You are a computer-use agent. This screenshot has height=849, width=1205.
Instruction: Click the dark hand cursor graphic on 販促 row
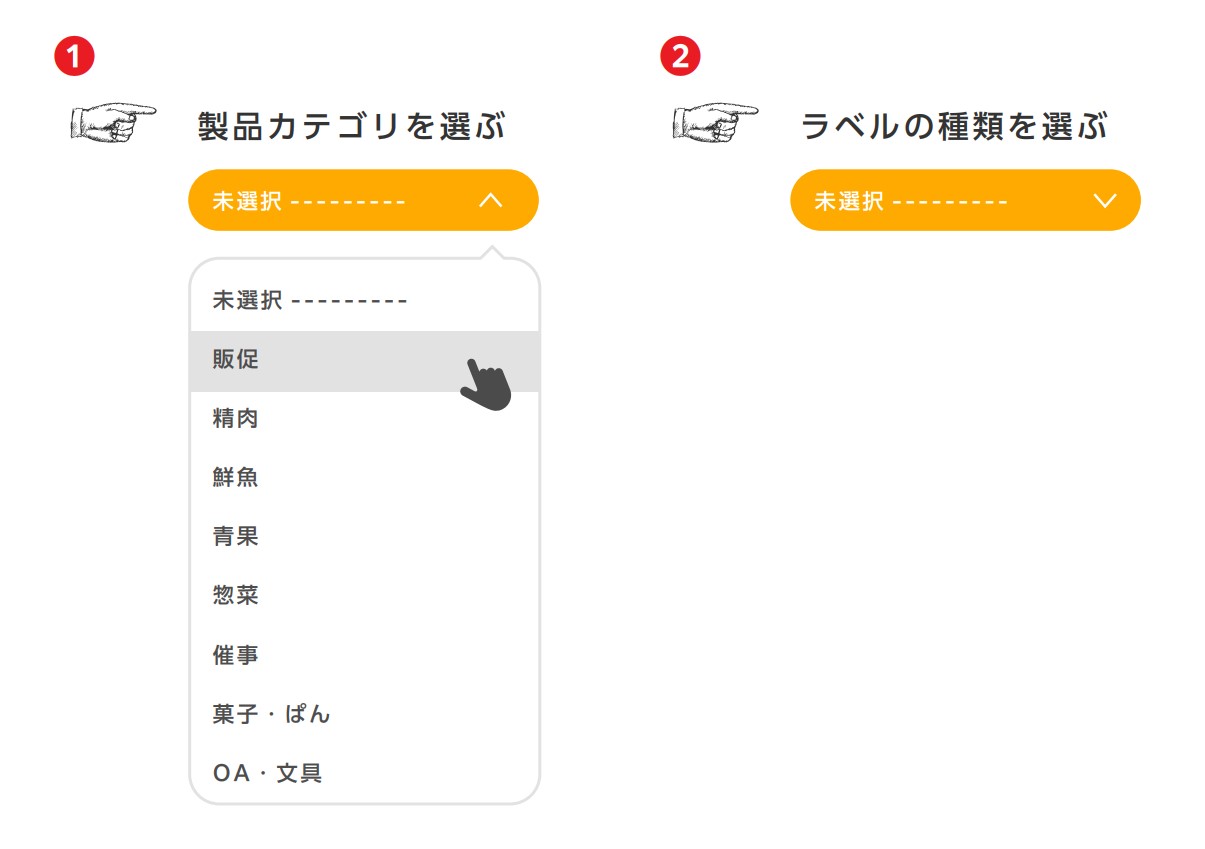pos(486,384)
